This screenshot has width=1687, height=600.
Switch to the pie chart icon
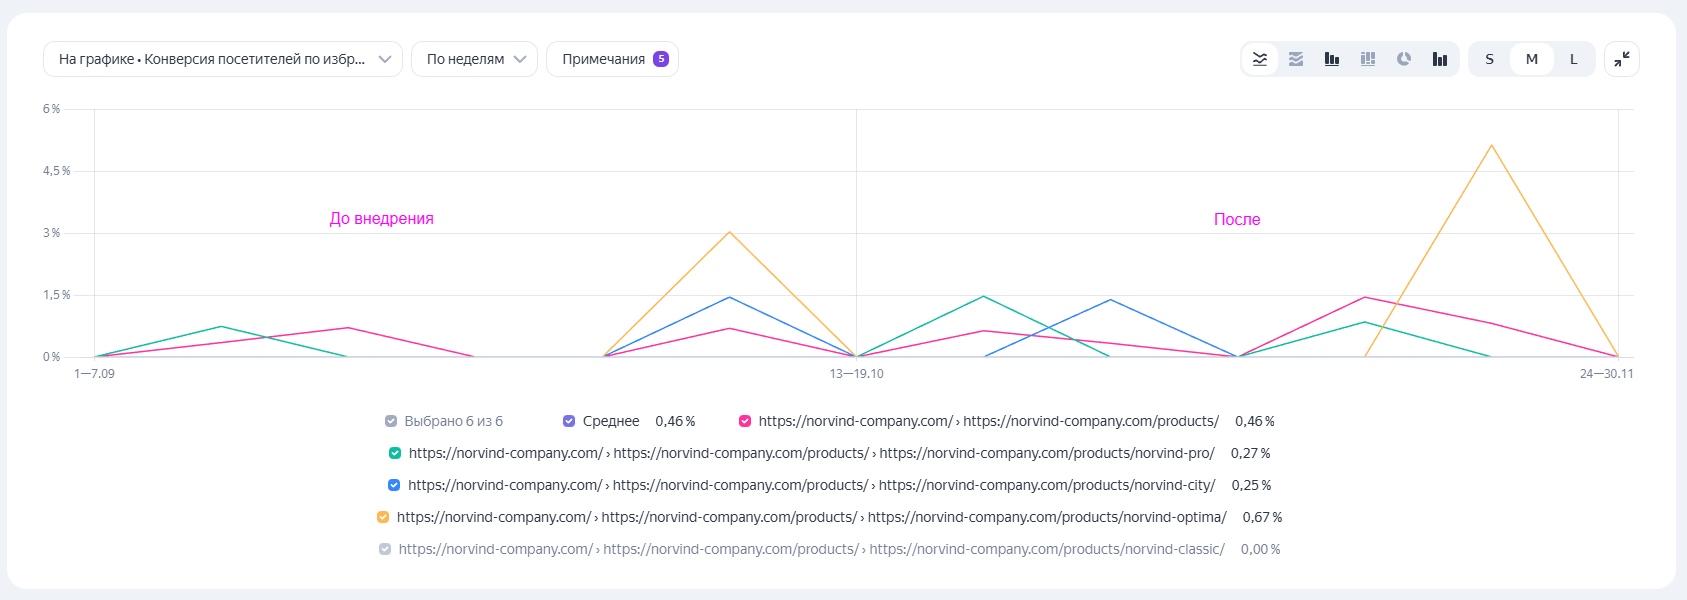coord(1404,59)
